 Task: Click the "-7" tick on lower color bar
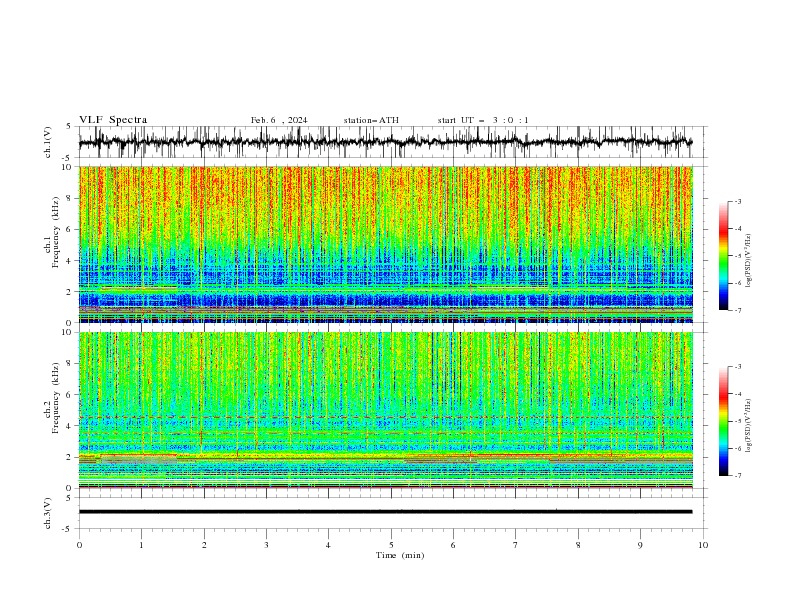[x=738, y=475]
